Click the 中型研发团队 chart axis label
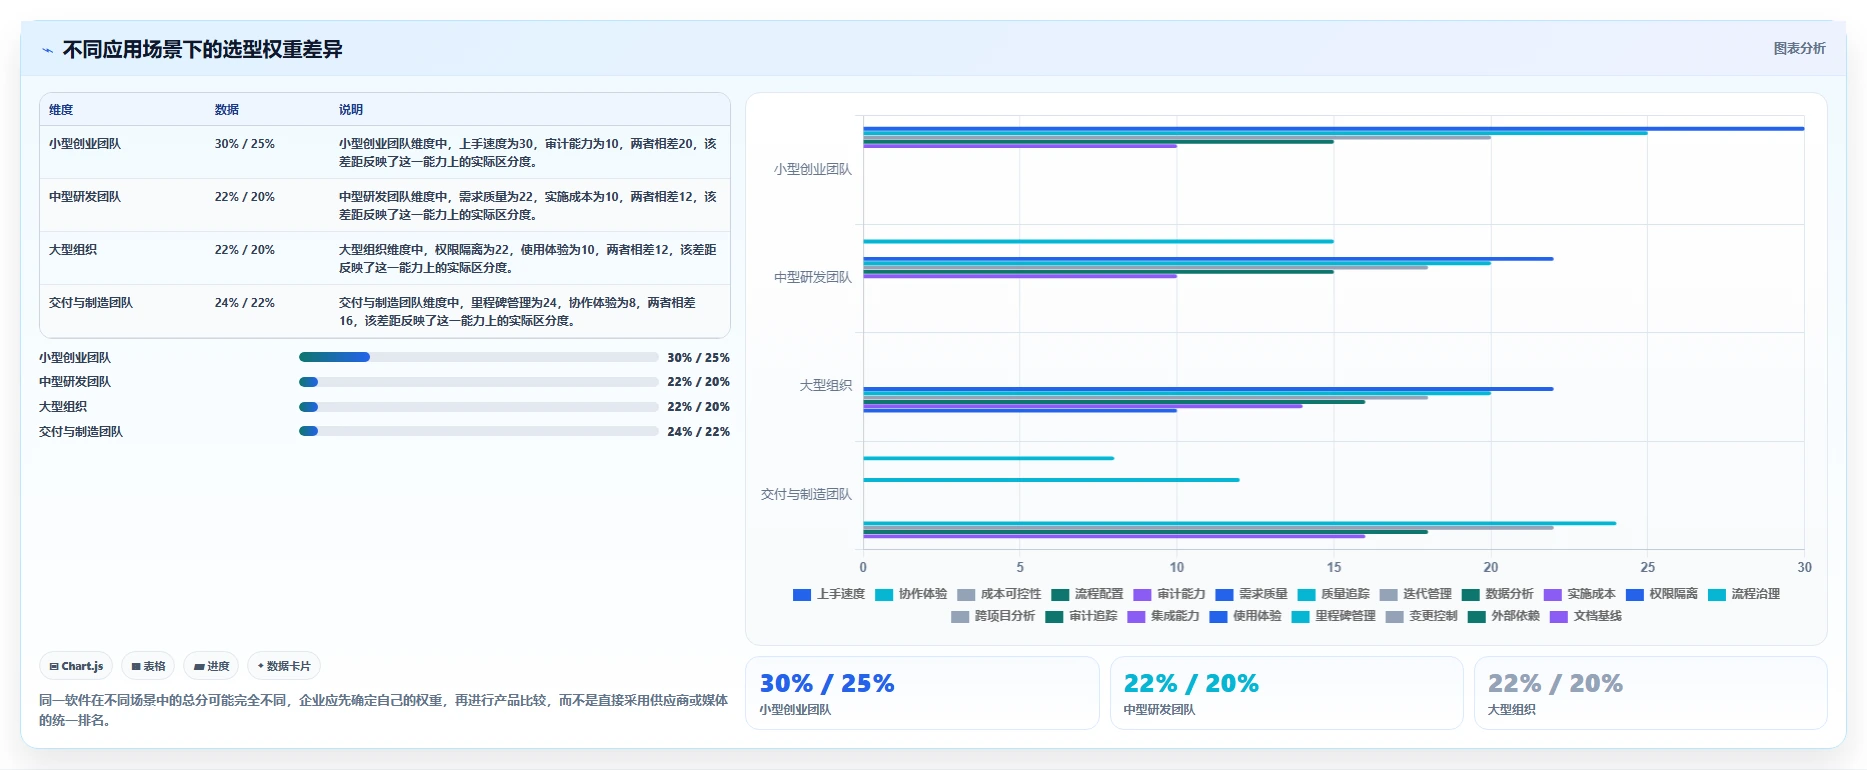The image size is (1867, 770). click(x=812, y=278)
